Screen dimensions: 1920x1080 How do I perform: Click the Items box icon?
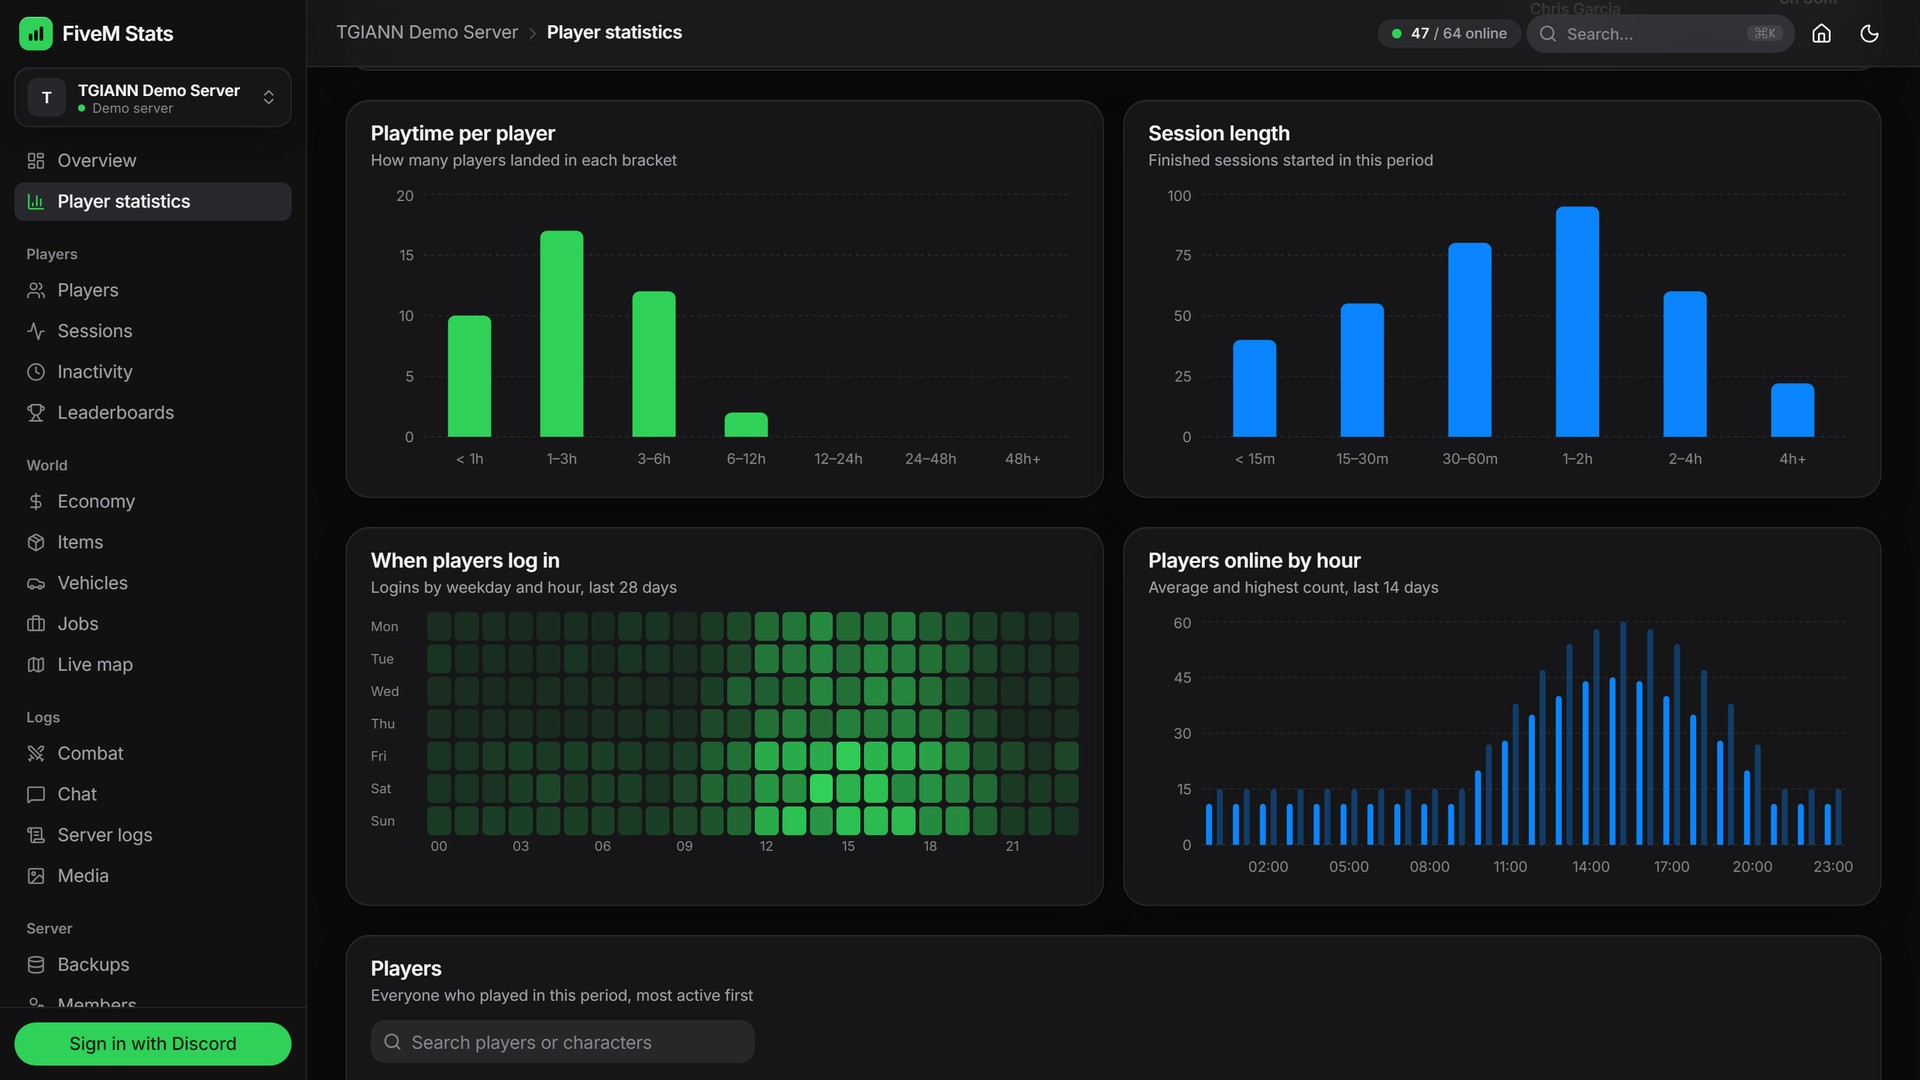36,542
